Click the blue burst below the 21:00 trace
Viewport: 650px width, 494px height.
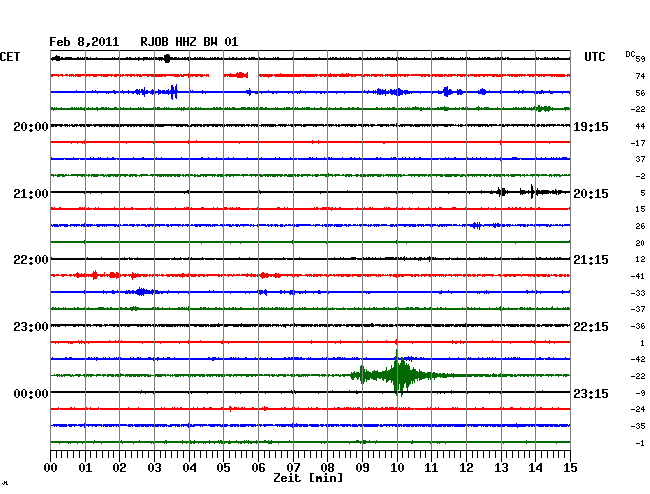click(477, 225)
